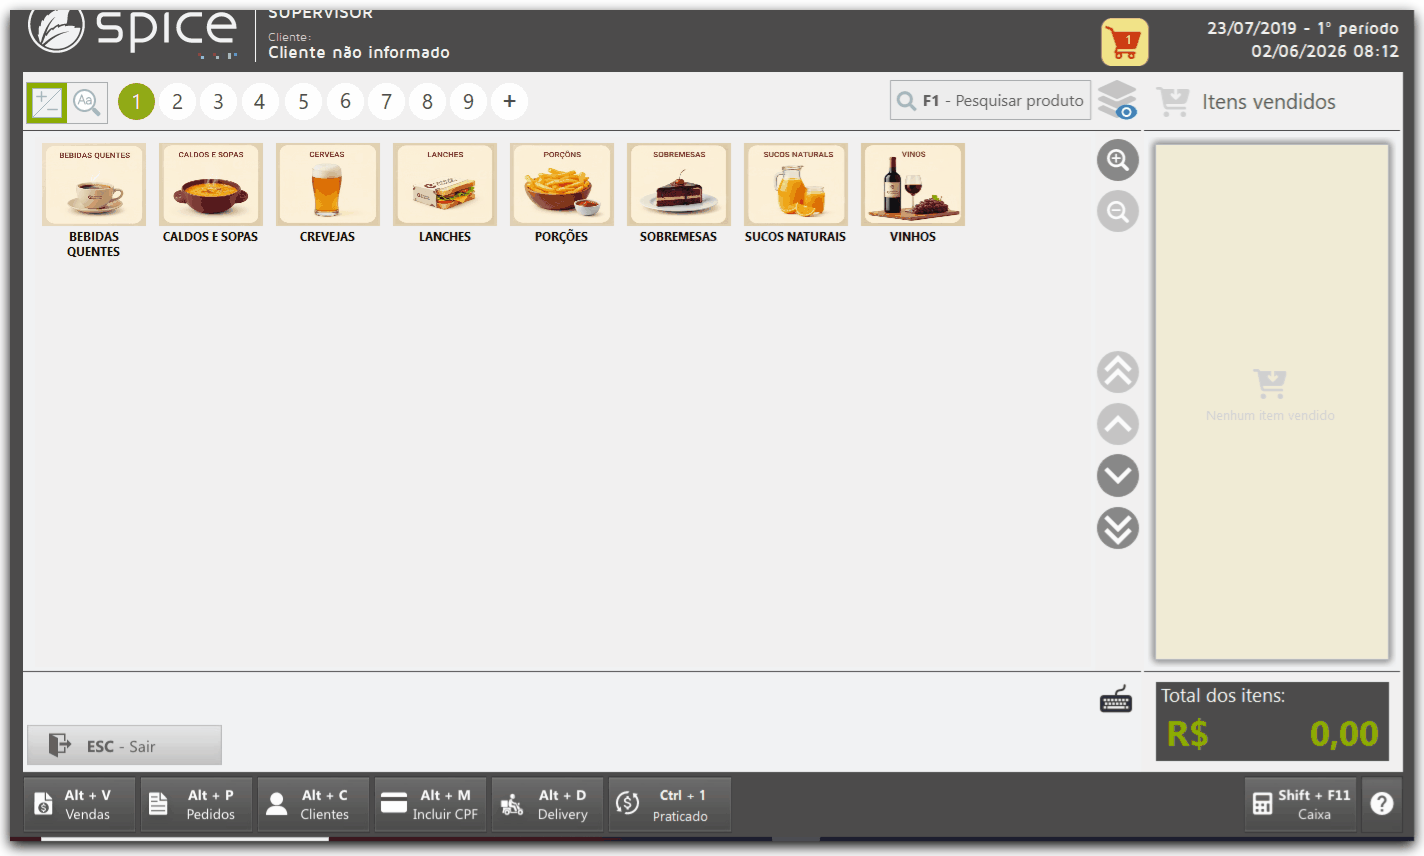Image resolution: width=1424 pixels, height=856 pixels.
Task: Open the Caldos e Sopas category
Action: (211, 194)
